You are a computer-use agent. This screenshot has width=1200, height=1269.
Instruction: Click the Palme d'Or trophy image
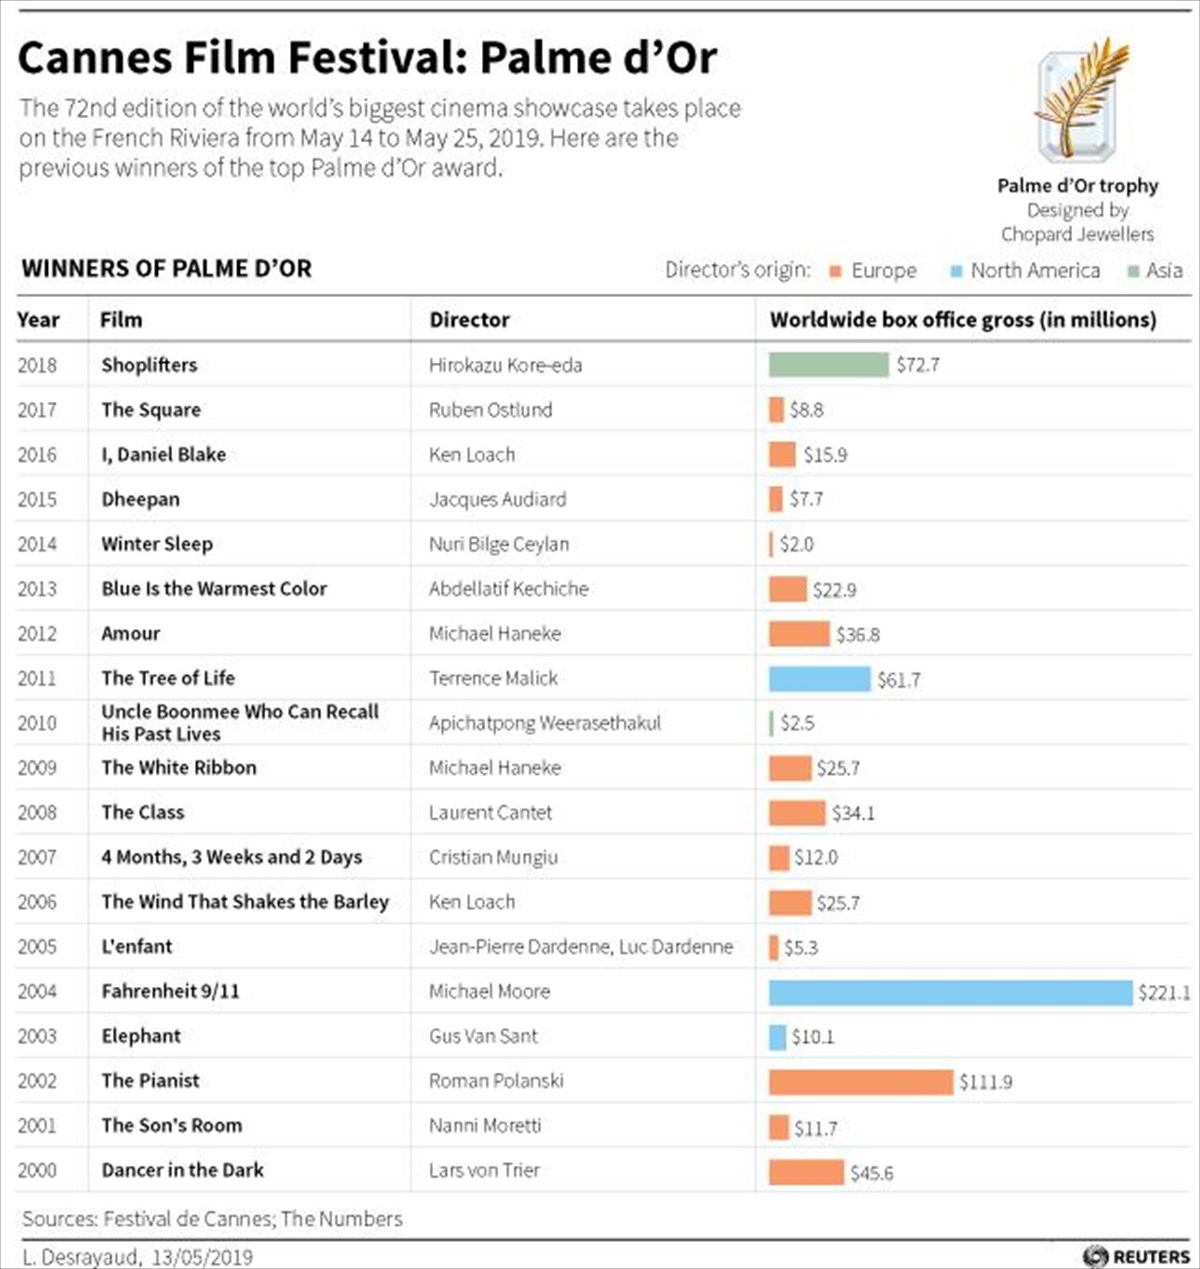pos(1078,102)
